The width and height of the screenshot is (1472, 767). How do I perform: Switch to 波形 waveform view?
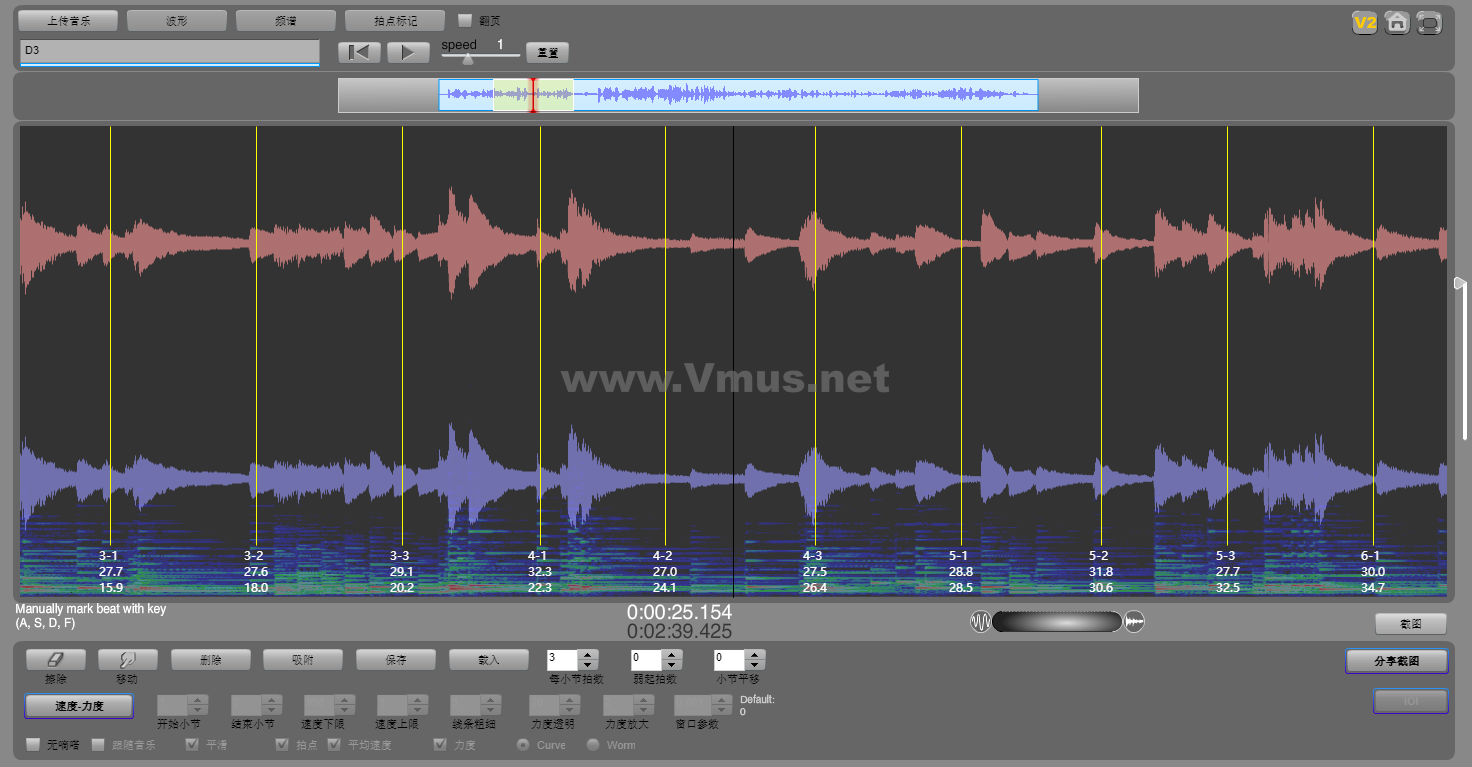[177, 20]
